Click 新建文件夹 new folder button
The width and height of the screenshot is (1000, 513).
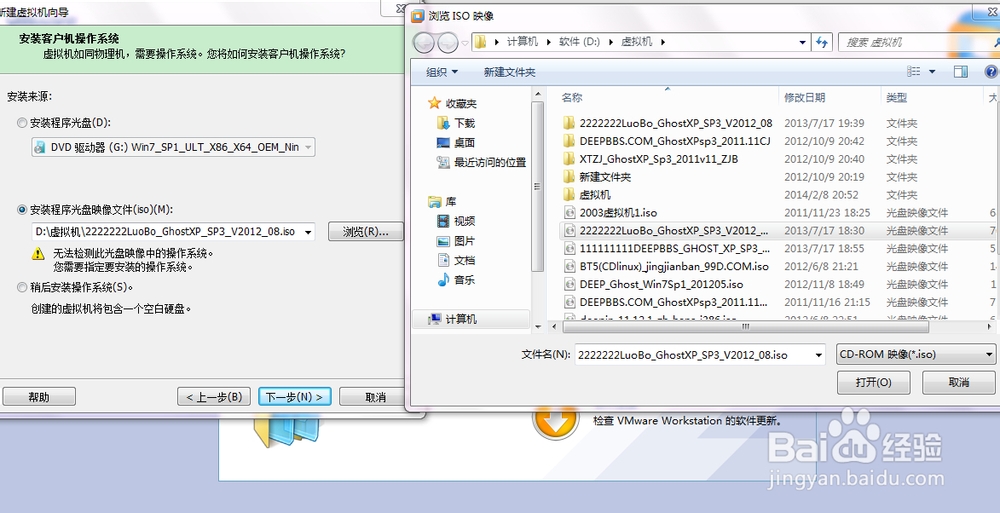coord(509,72)
